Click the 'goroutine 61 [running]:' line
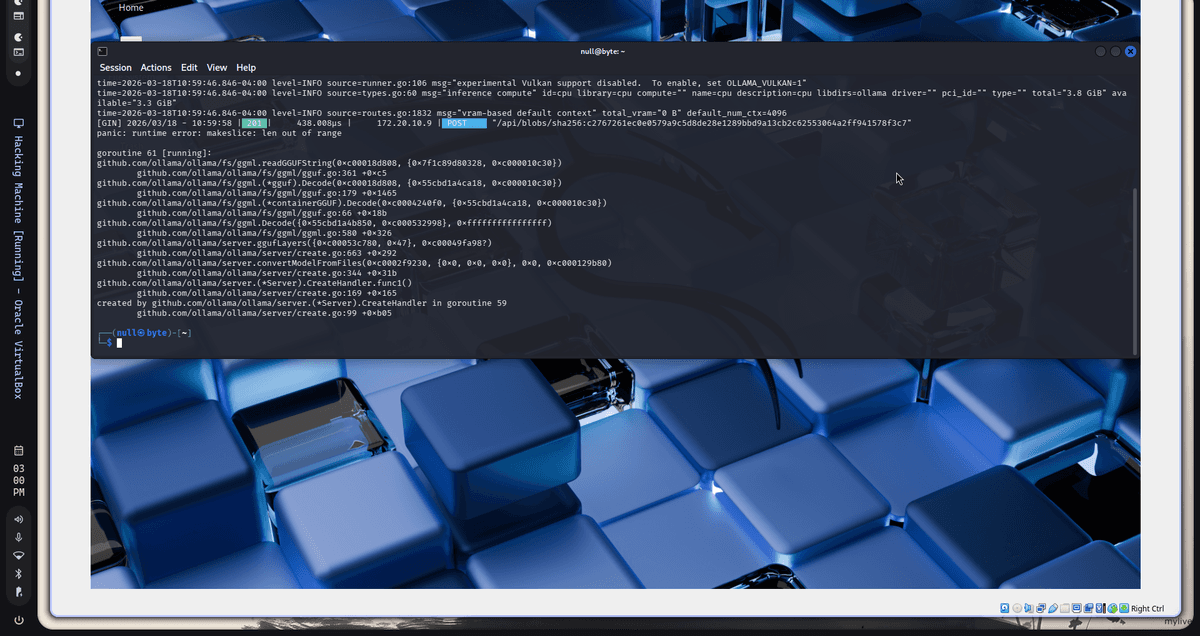The image size is (1200, 636). pos(154,153)
